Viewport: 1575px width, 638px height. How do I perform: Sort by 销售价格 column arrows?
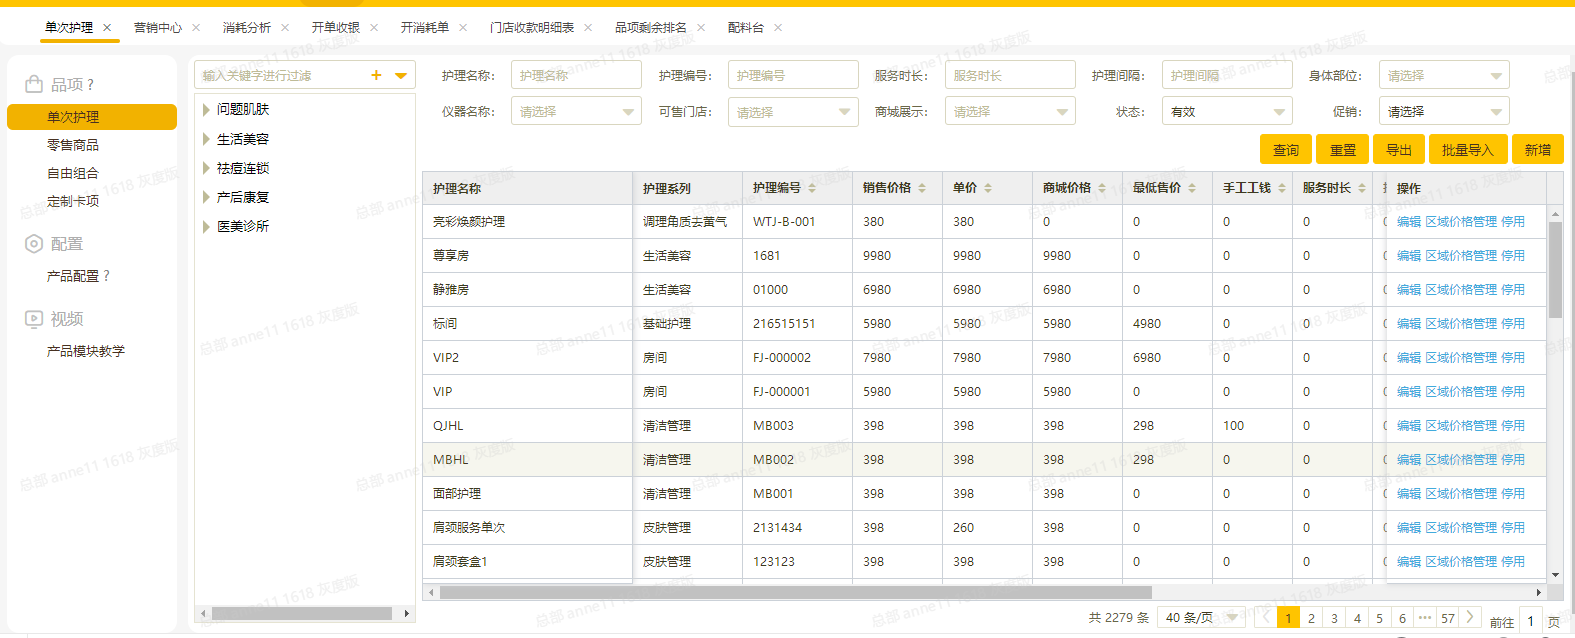pos(922,188)
